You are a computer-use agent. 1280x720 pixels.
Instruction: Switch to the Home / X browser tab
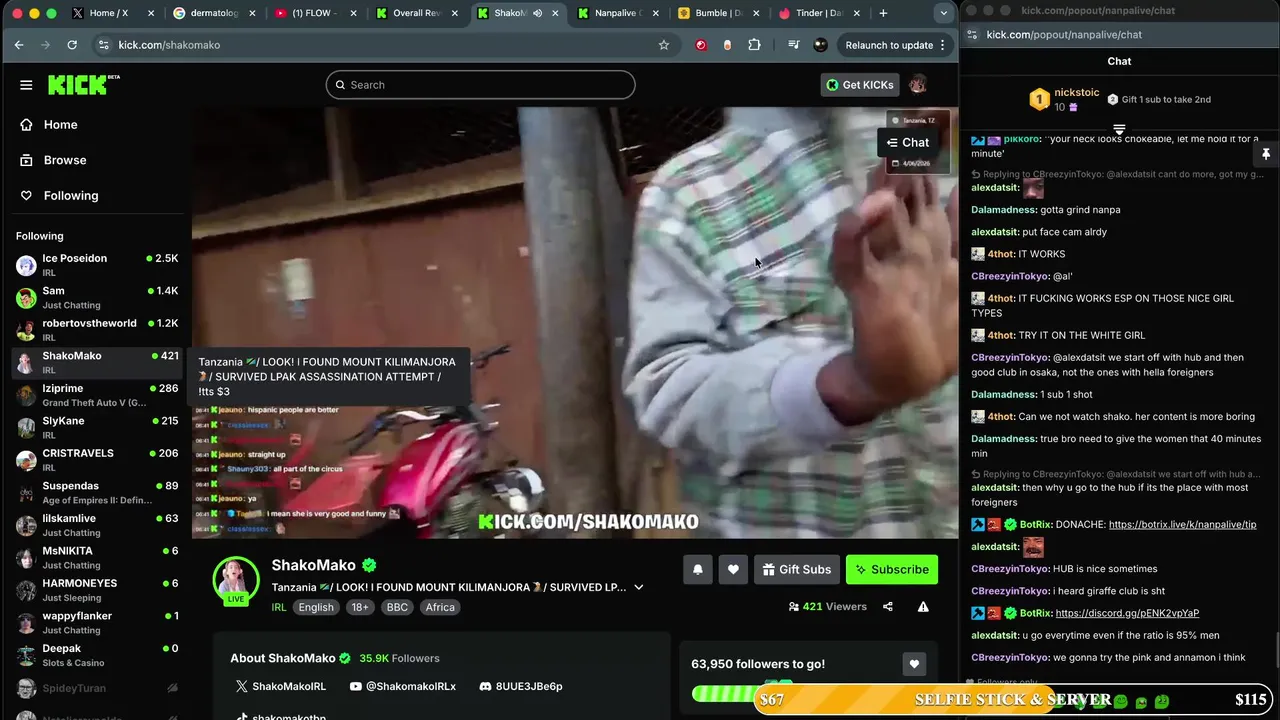click(x=113, y=13)
